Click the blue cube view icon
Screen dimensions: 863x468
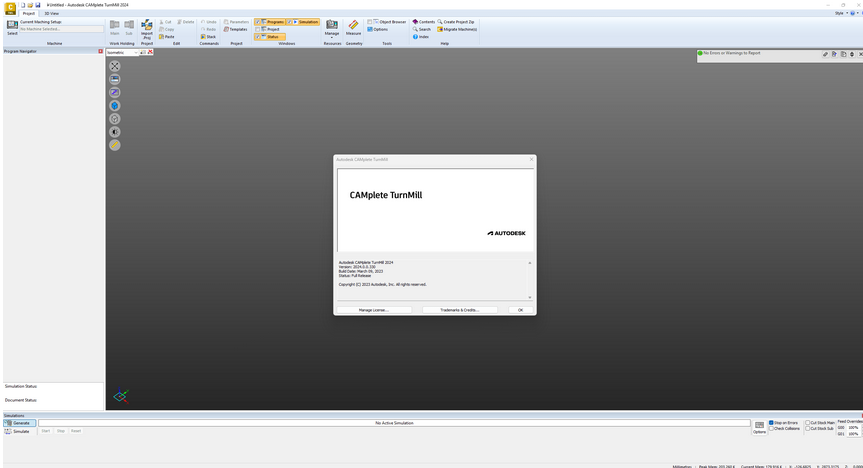[x=114, y=106]
